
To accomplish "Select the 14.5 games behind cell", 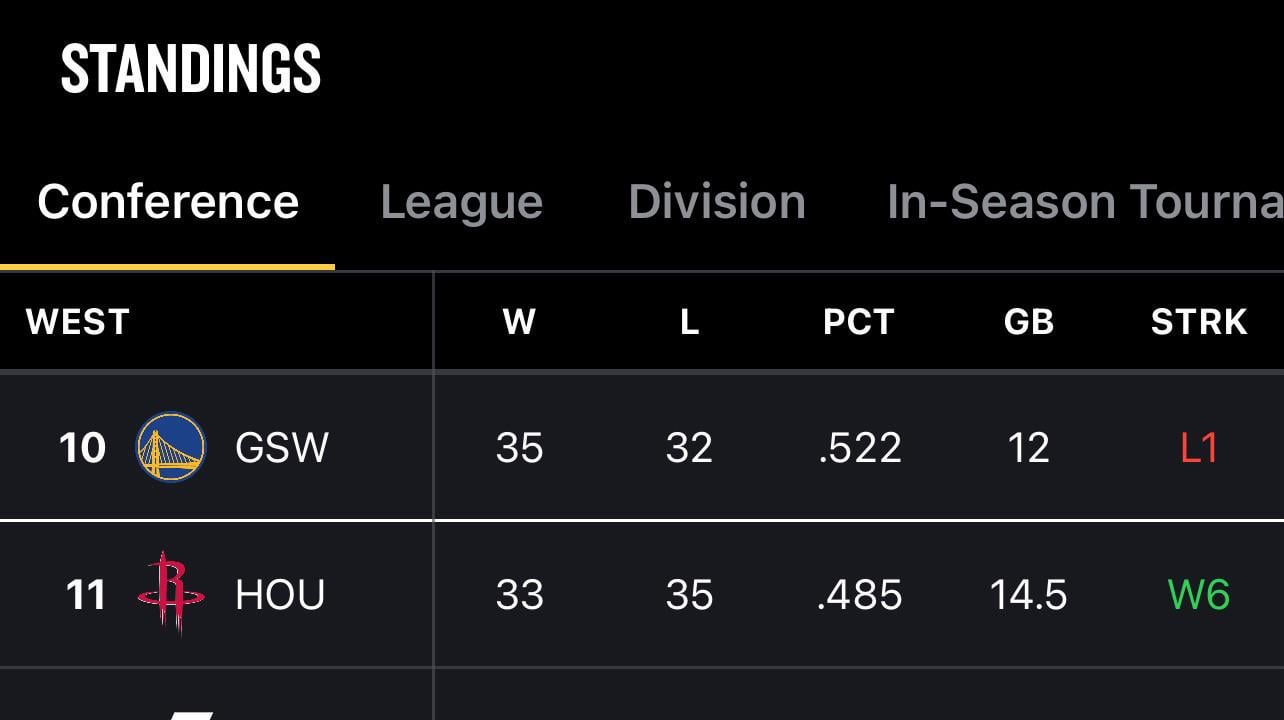I will pos(1028,595).
